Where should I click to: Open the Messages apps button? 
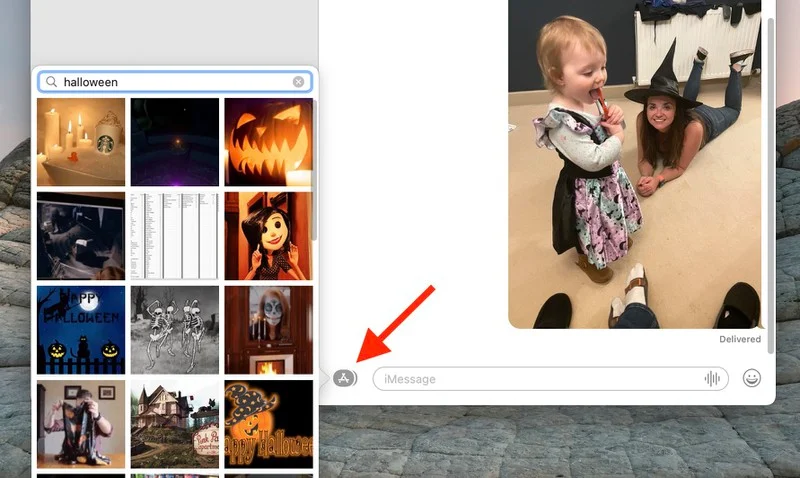click(x=345, y=378)
